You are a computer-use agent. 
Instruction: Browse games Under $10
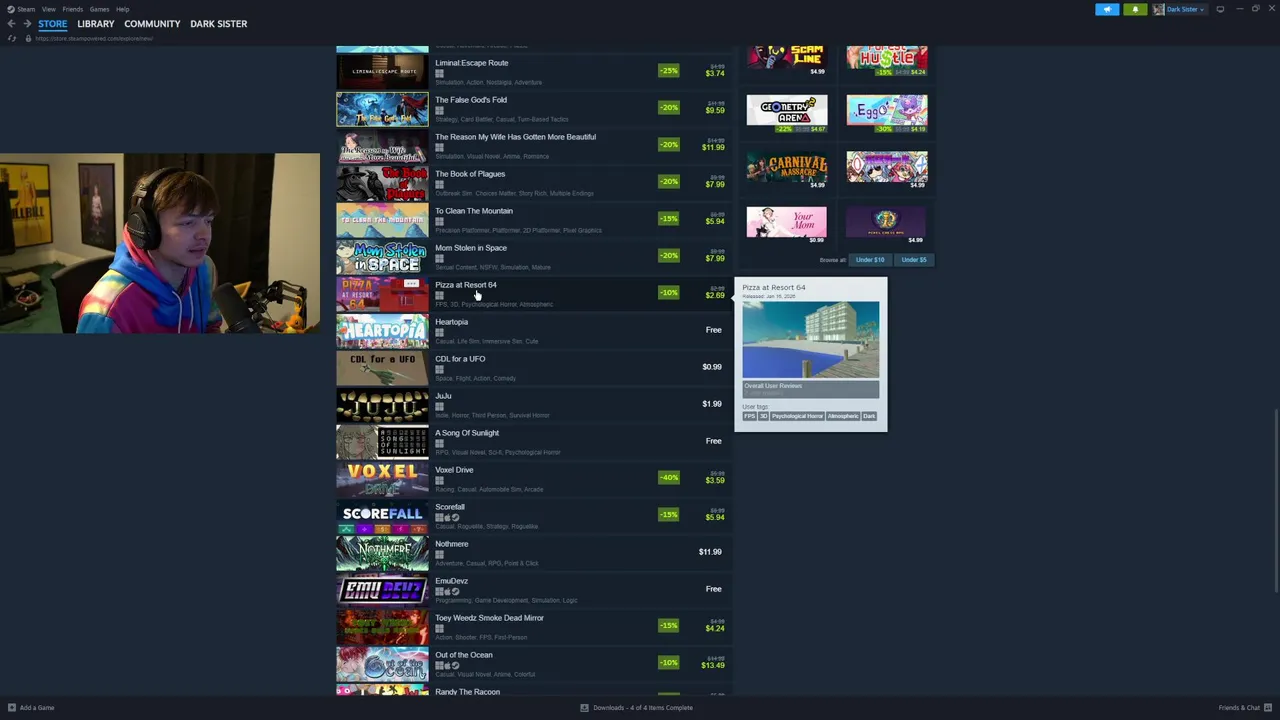point(870,260)
